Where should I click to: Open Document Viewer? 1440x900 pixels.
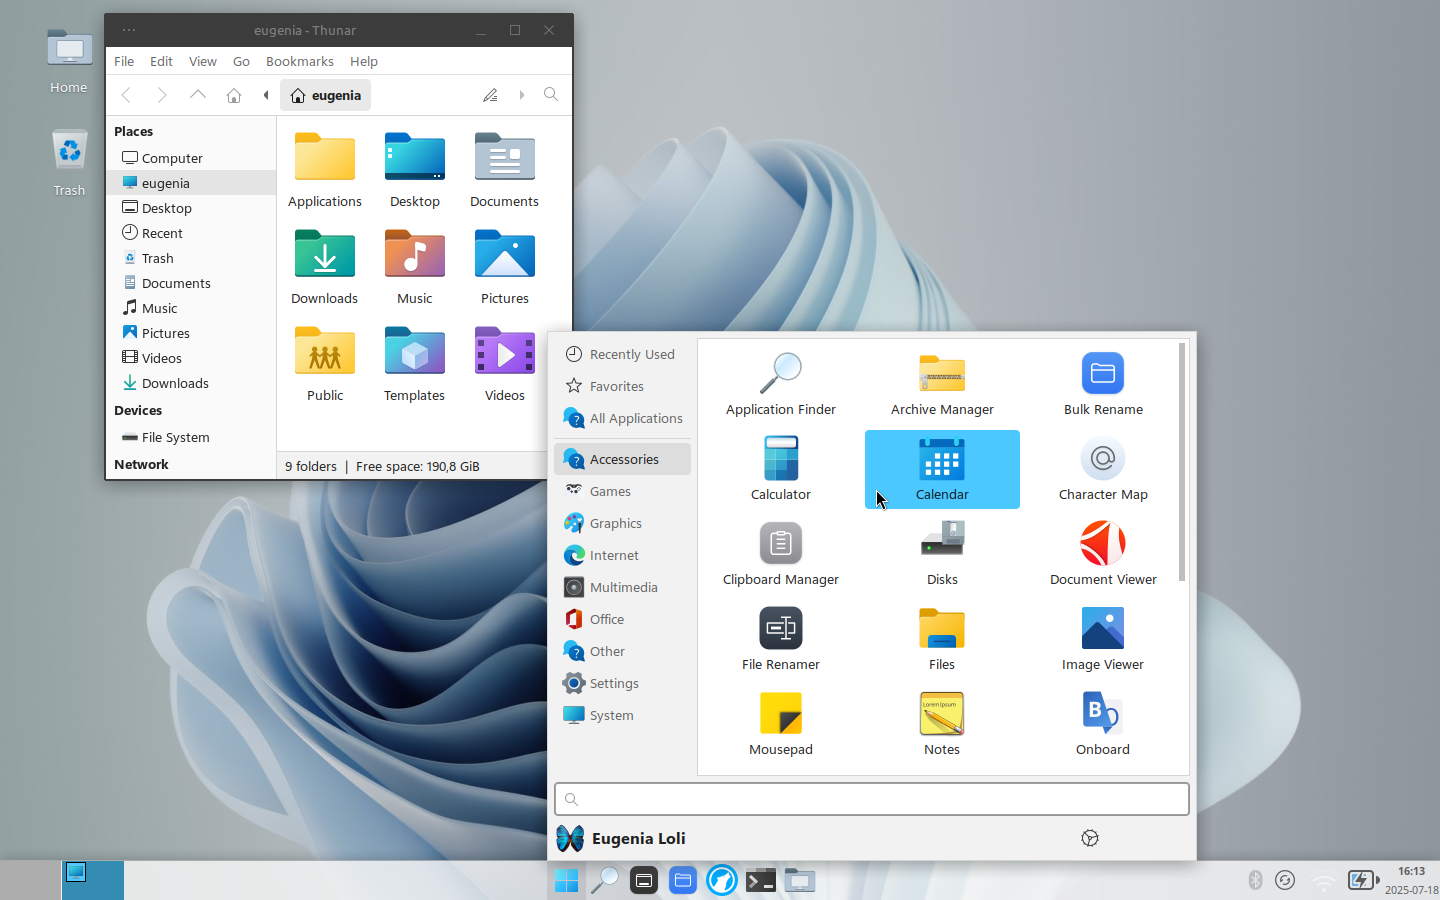1103,554
